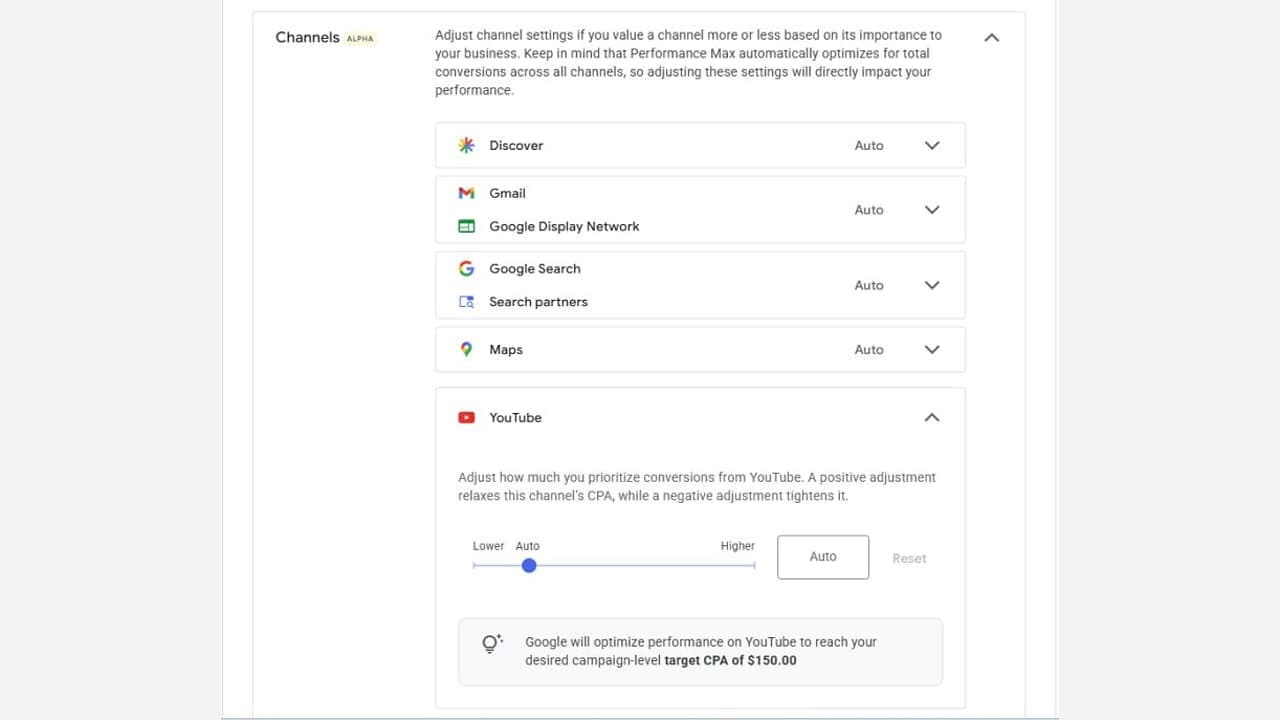Viewport: 1280px width, 720px height.
Task: Click the lightbulb tip icon
Action: click(491, 644)
